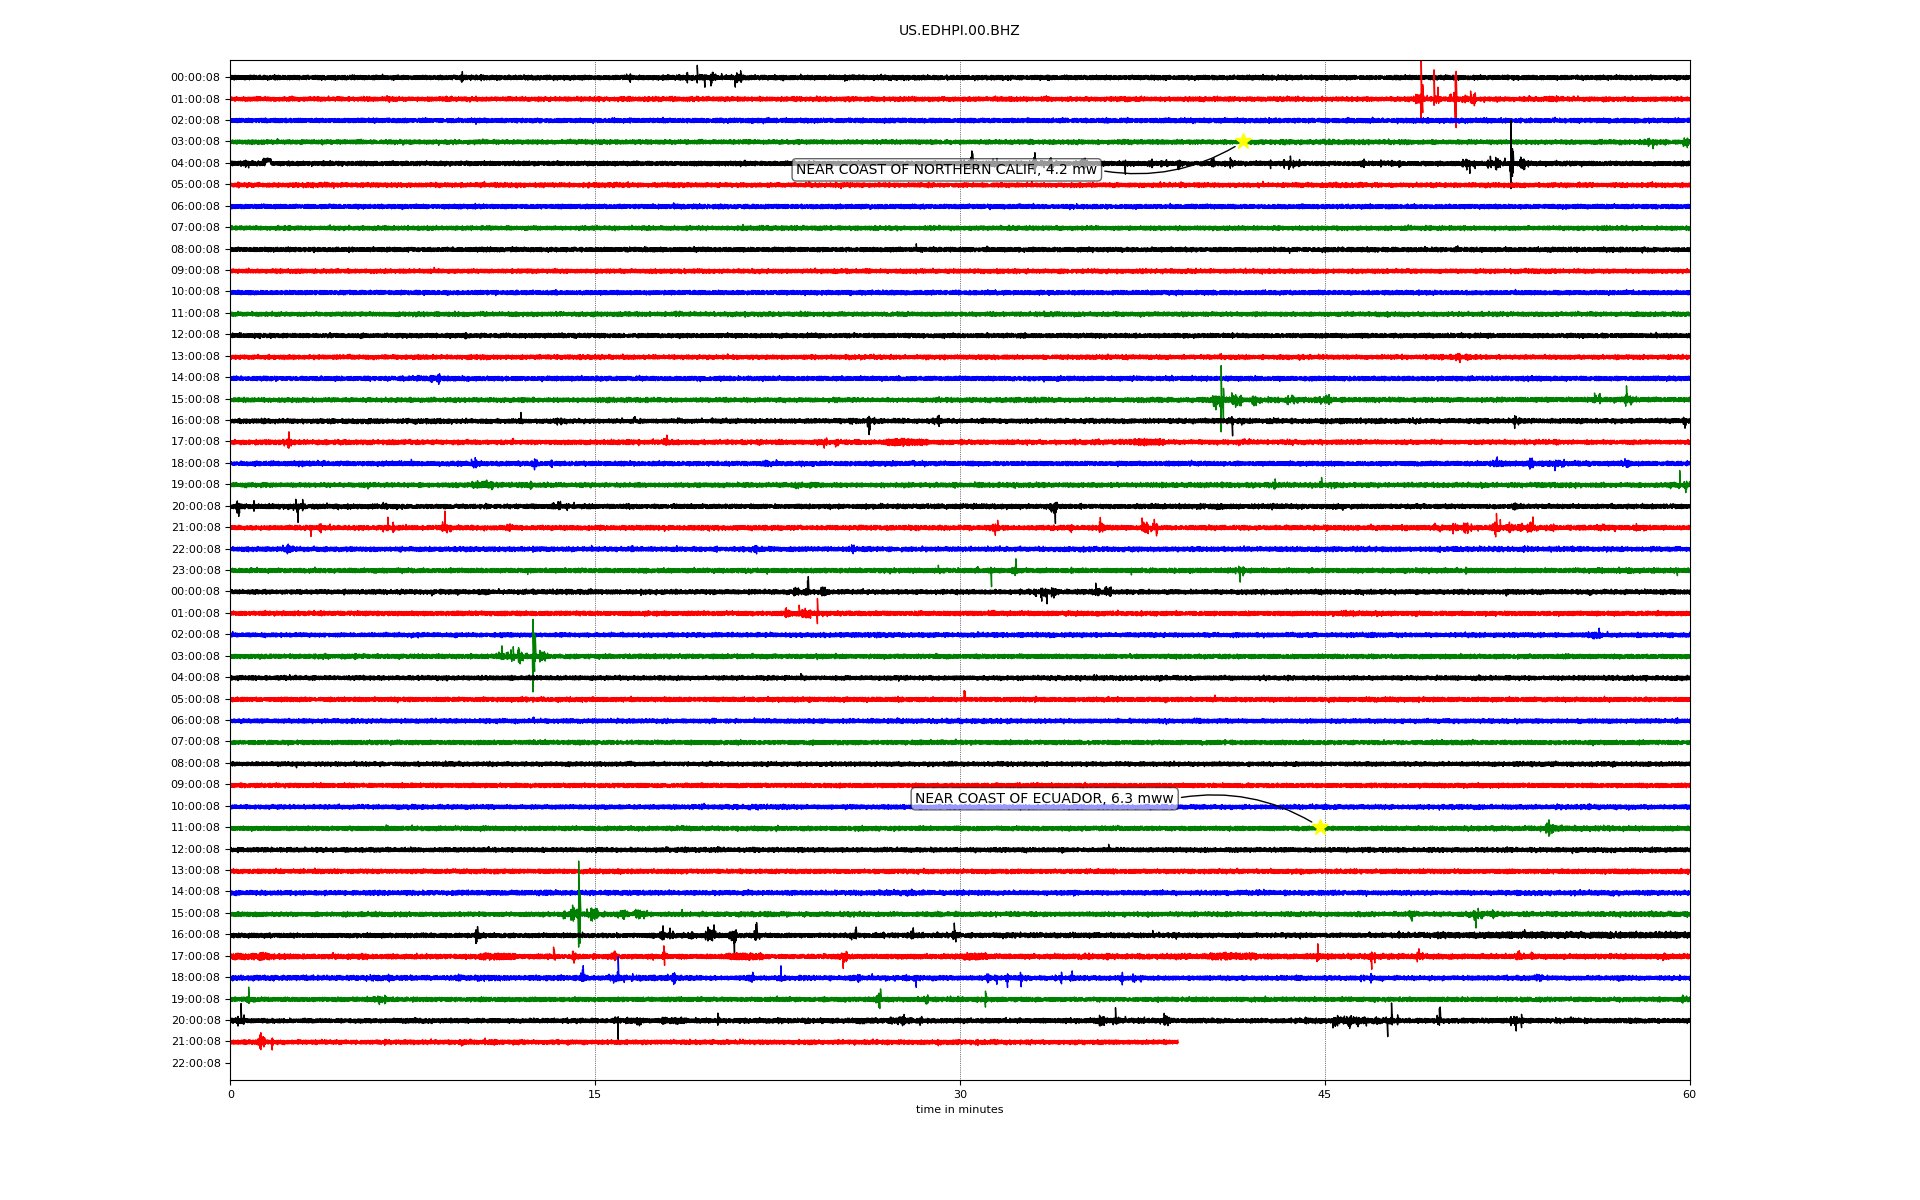Click the yellow star marking the Ecuador event
Screen dimensions: 1920x1200
tap(1320, 827)
